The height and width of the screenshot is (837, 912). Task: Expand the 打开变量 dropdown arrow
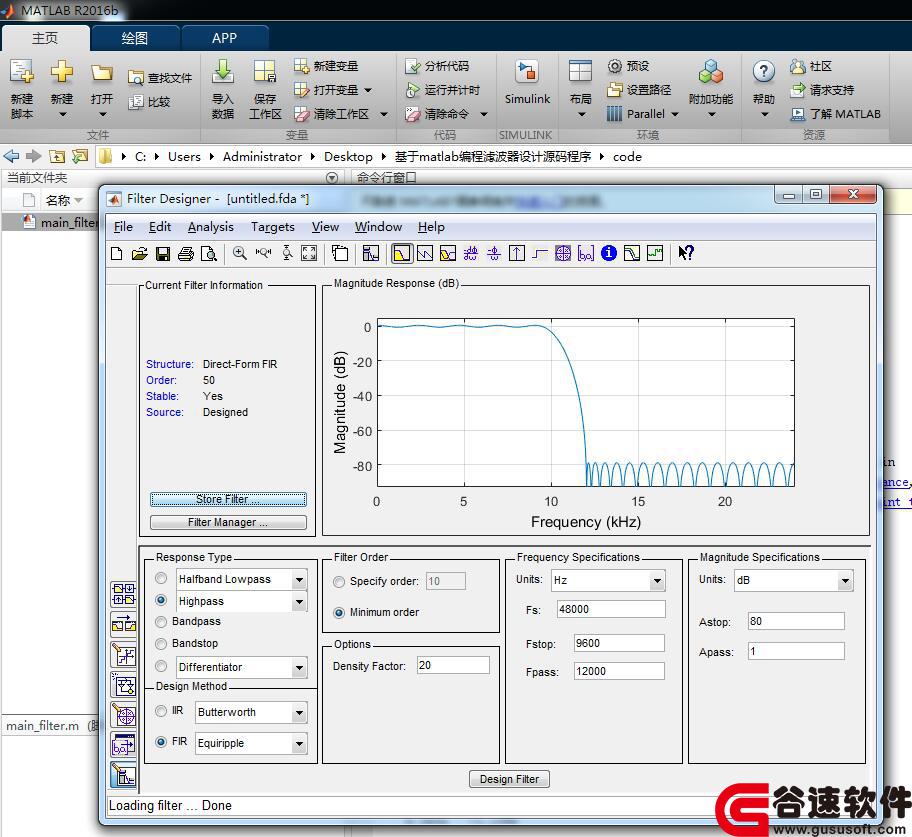368,90
